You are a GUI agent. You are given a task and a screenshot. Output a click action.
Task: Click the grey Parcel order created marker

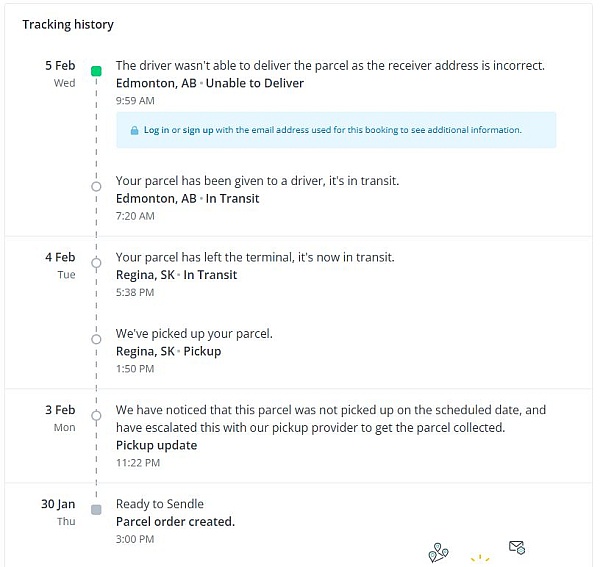coord(96,510)
